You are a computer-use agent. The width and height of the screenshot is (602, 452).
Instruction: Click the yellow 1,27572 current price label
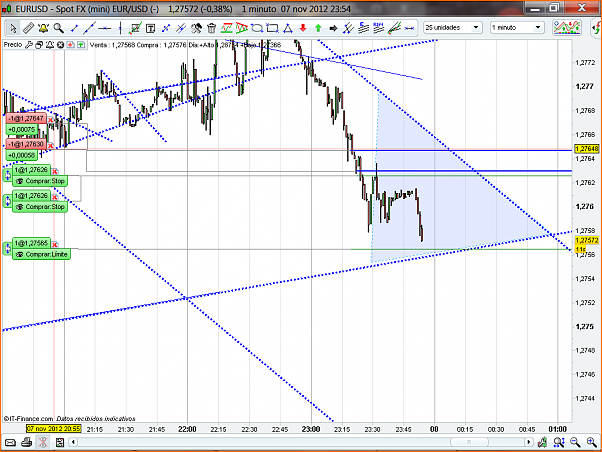point(587,240)
